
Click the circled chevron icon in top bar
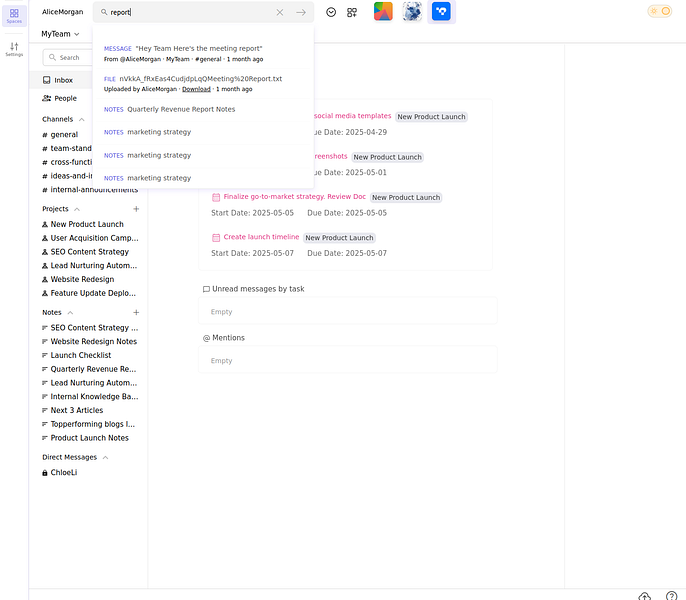click(331, 12)
